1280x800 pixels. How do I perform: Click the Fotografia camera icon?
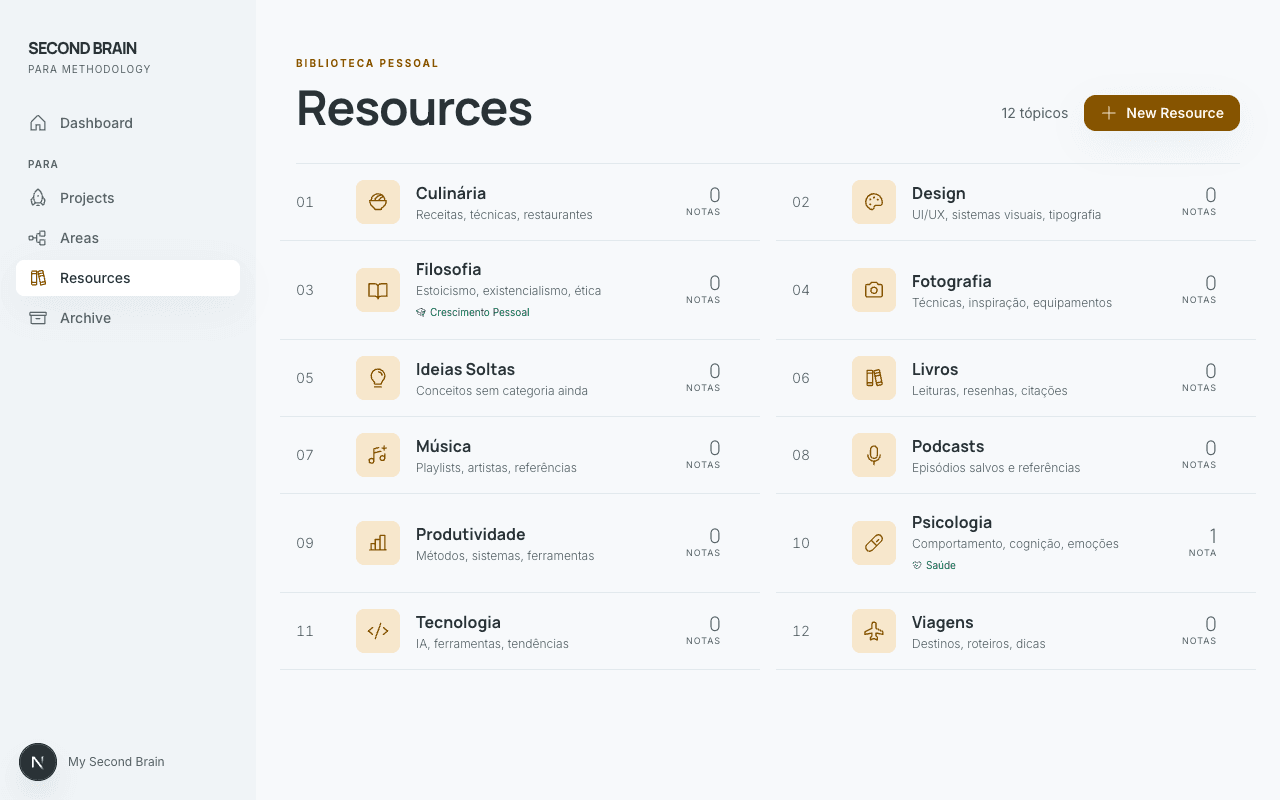(x=874, y=290)
